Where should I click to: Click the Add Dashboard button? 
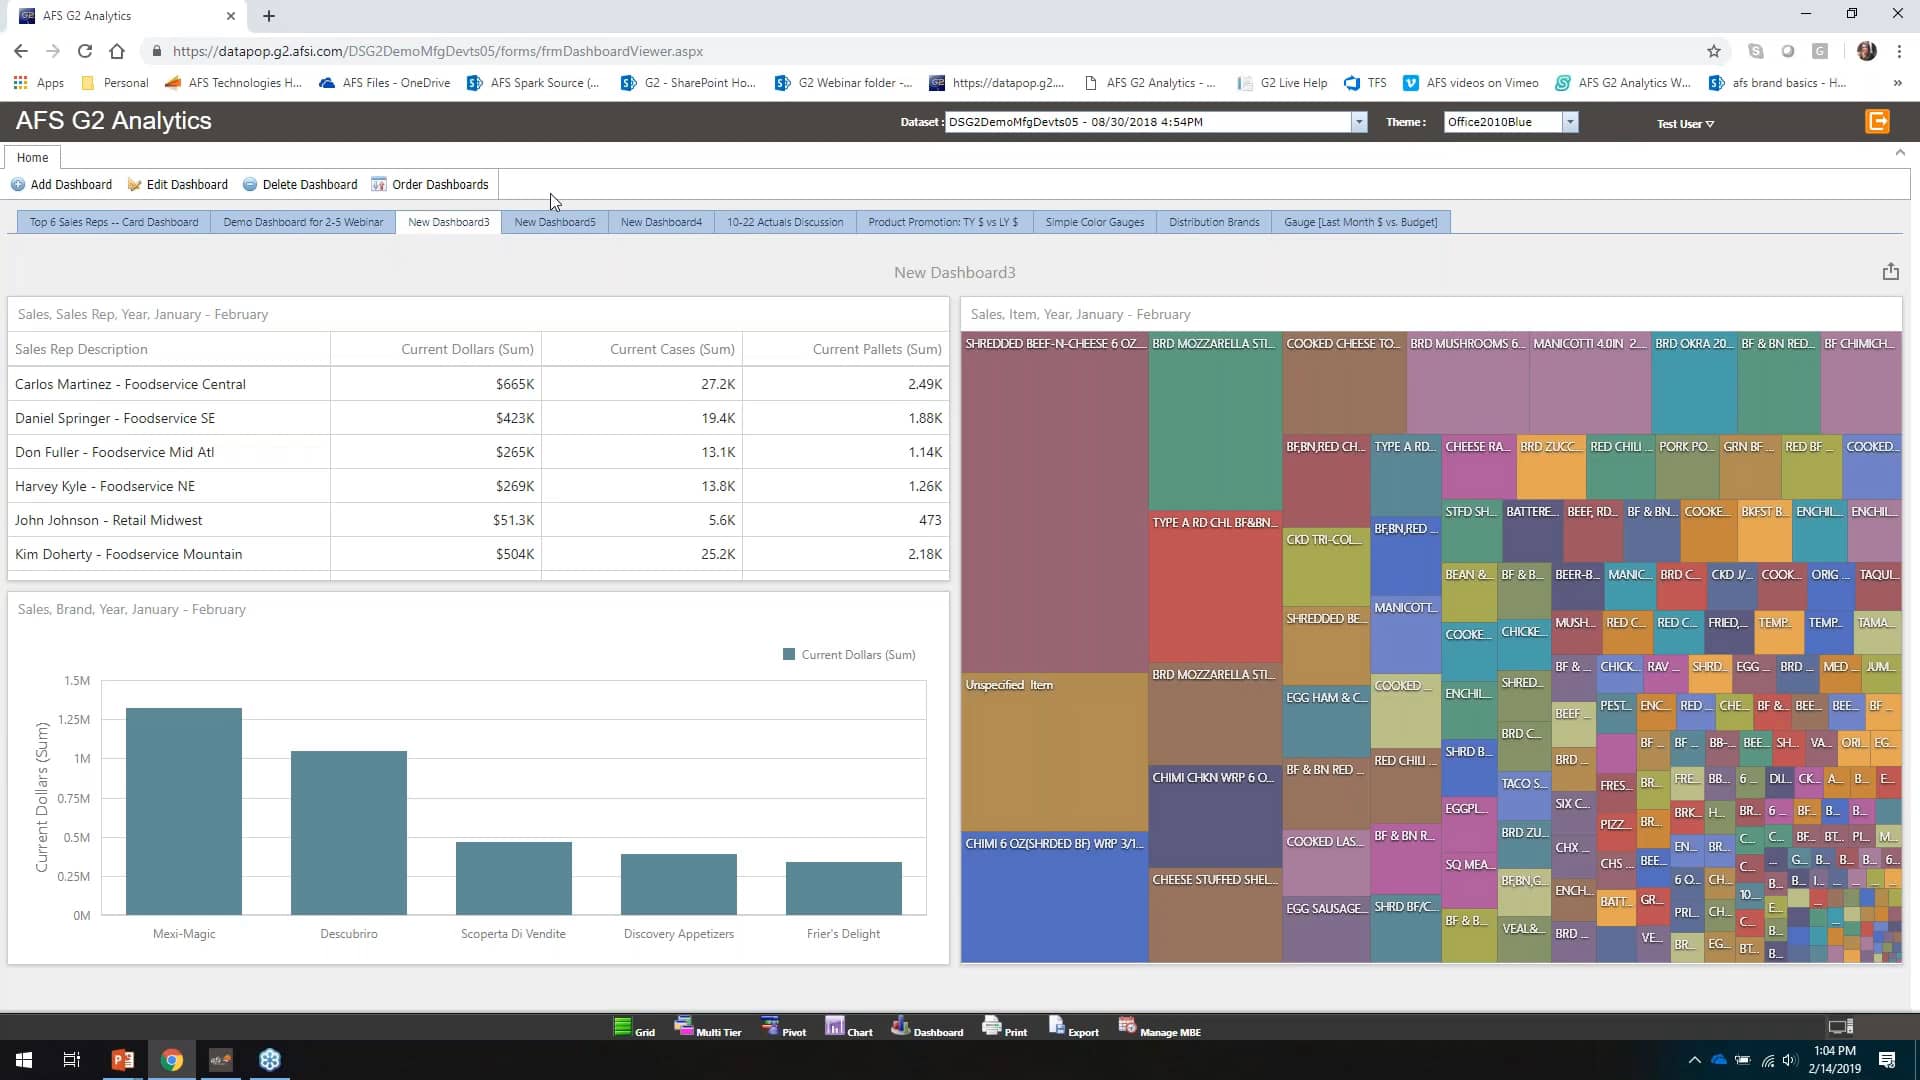(x=62, y=184)
